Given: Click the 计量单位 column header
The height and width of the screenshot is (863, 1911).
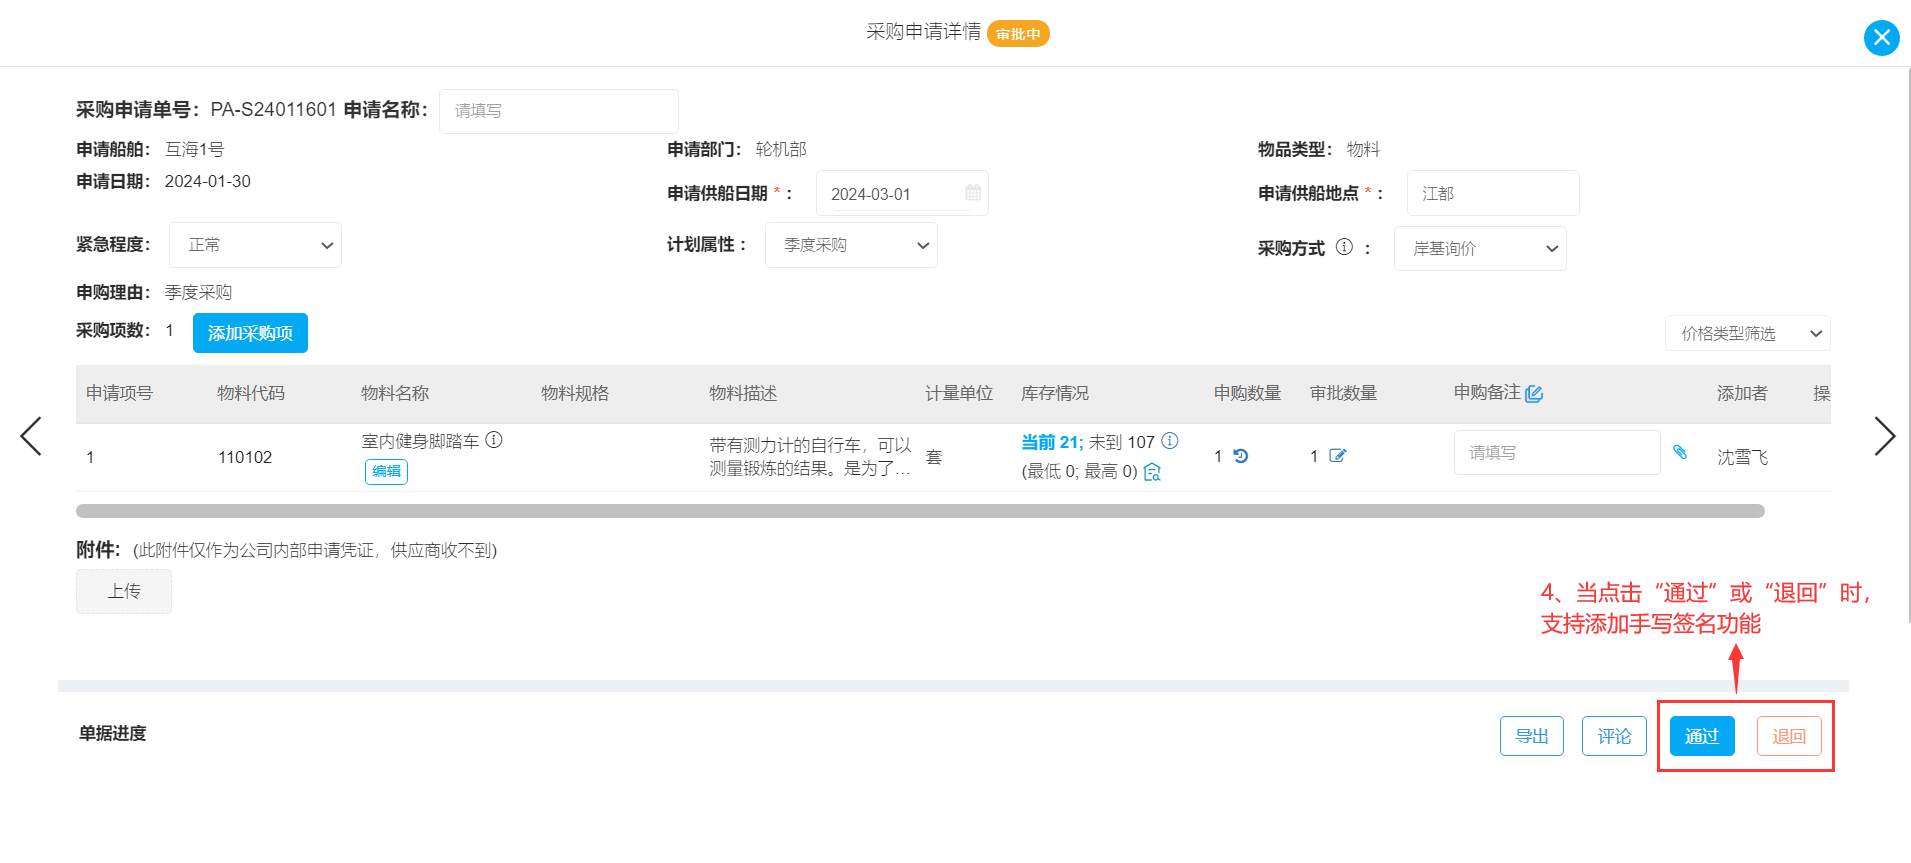Looking at the screenshot, I should [959, 393].
